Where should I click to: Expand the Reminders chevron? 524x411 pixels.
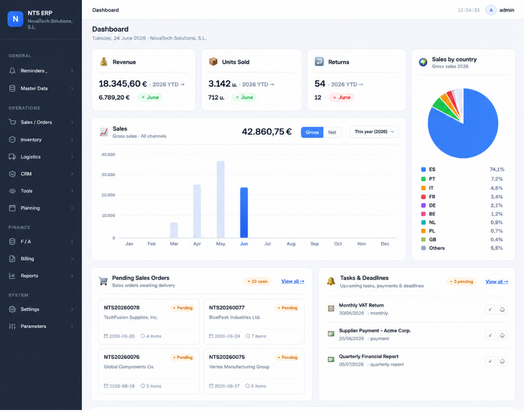pyautogui.click(x=72, y=71)
